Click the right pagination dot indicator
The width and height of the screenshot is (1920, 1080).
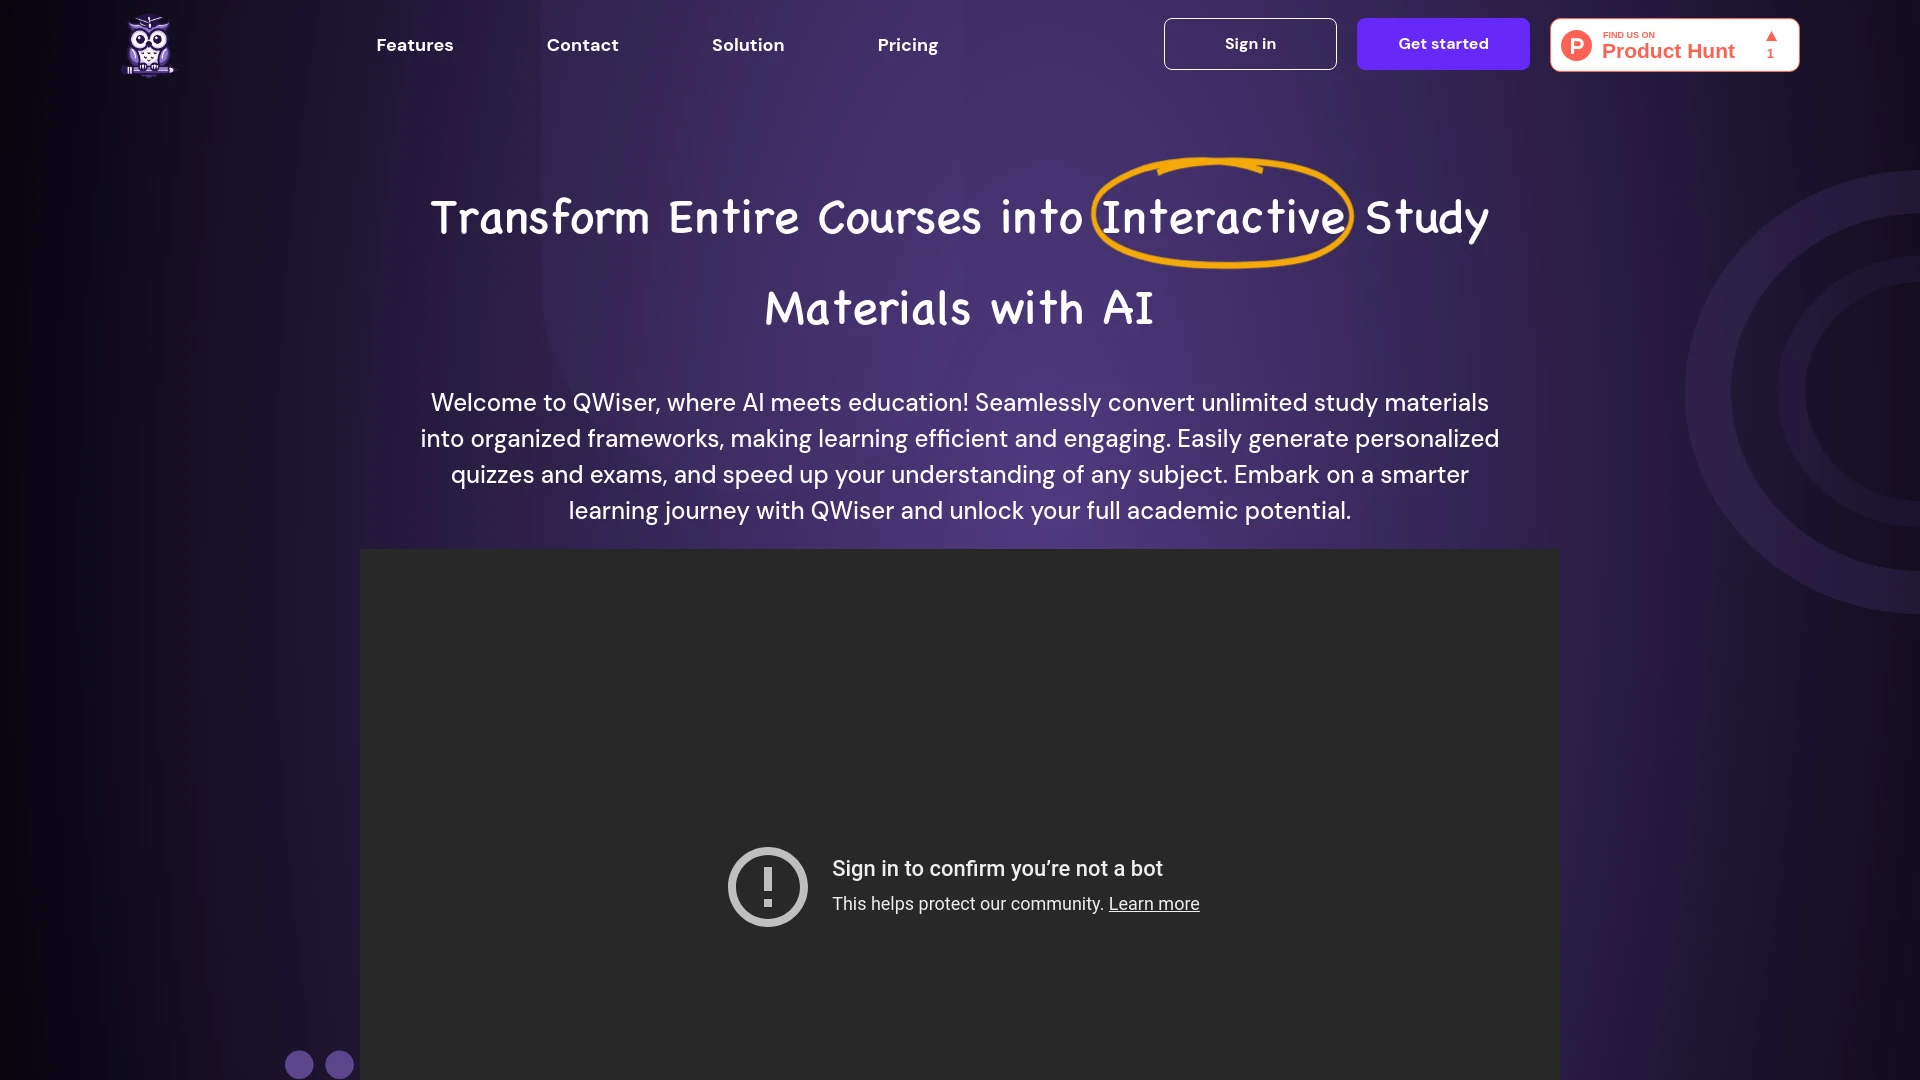(338, 1064)
